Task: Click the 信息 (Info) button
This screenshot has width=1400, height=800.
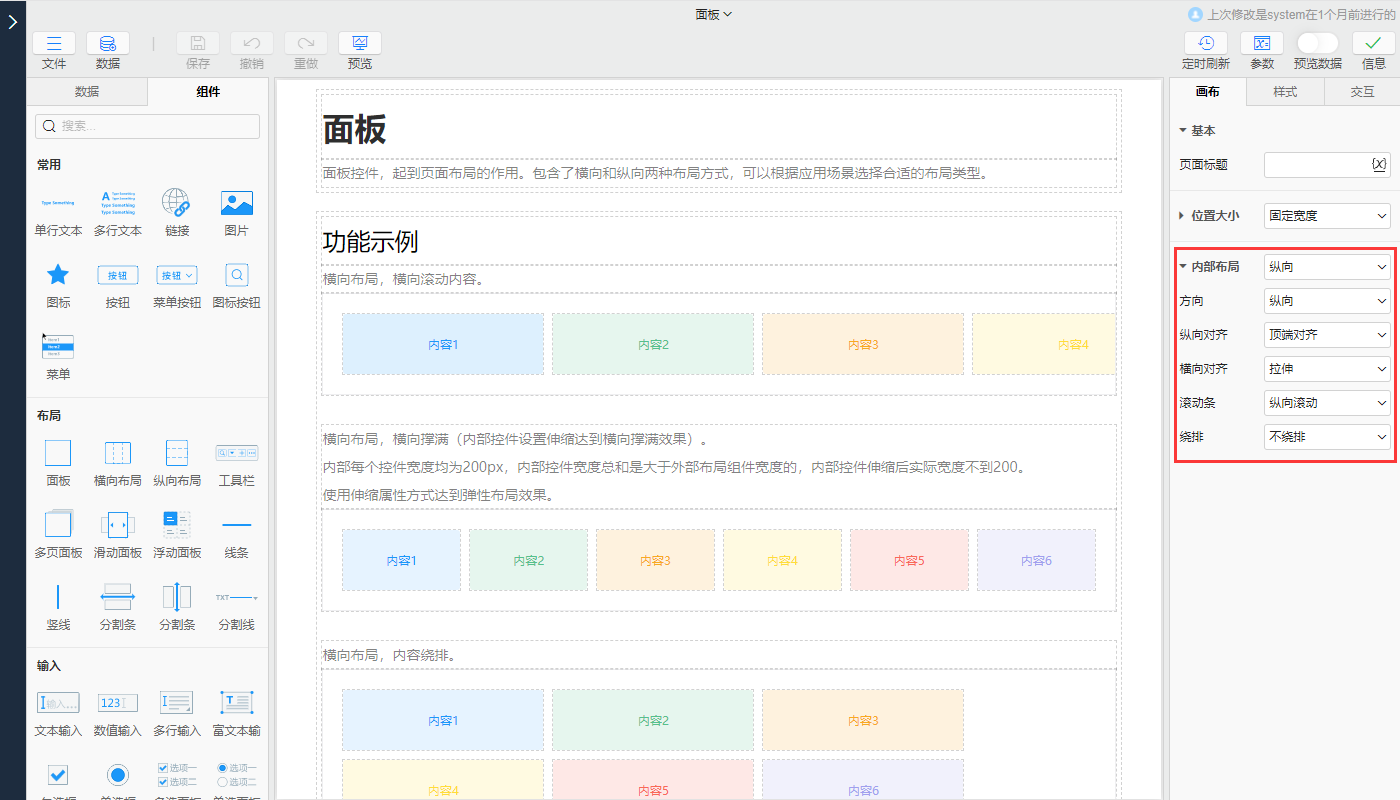Action: tap(1373, 44)
